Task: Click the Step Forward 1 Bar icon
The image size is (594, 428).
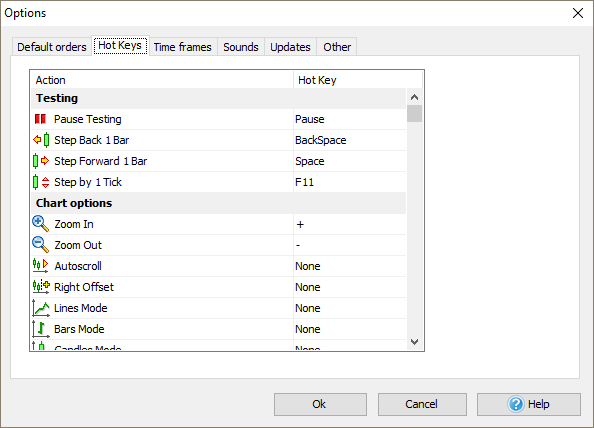Action: [x=41, y=161]
